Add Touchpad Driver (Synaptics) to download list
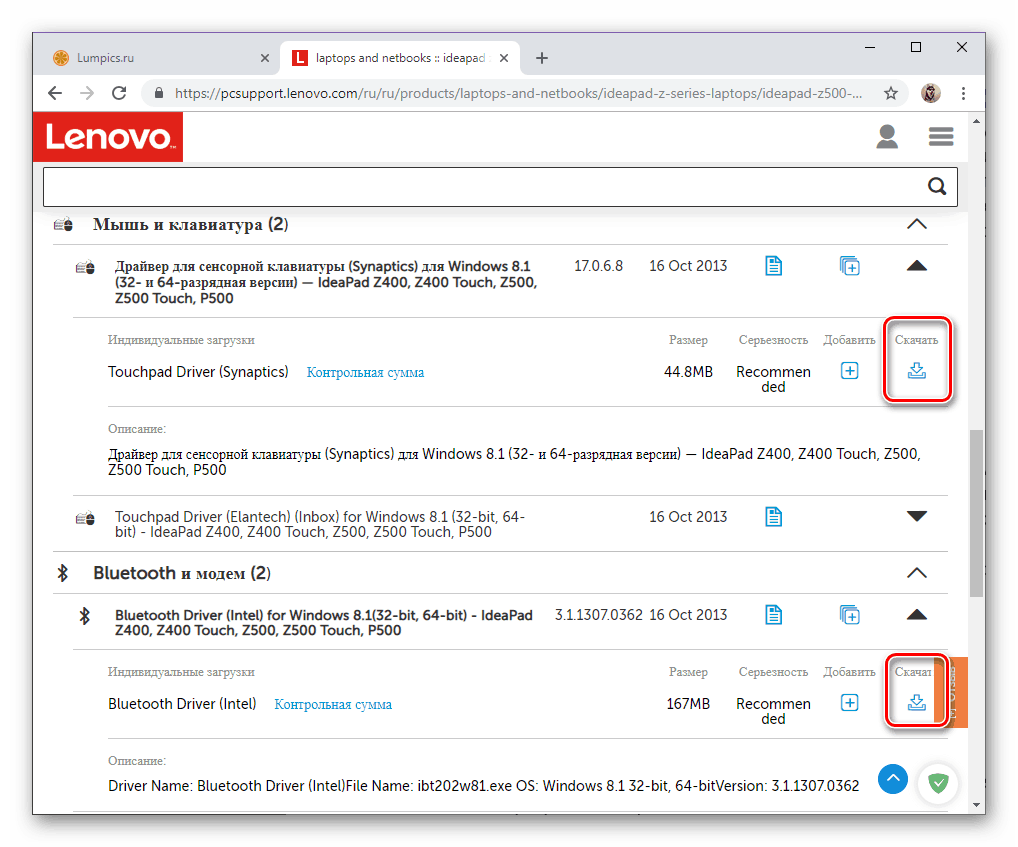1018x847 pixels. [x=849, y=370]
